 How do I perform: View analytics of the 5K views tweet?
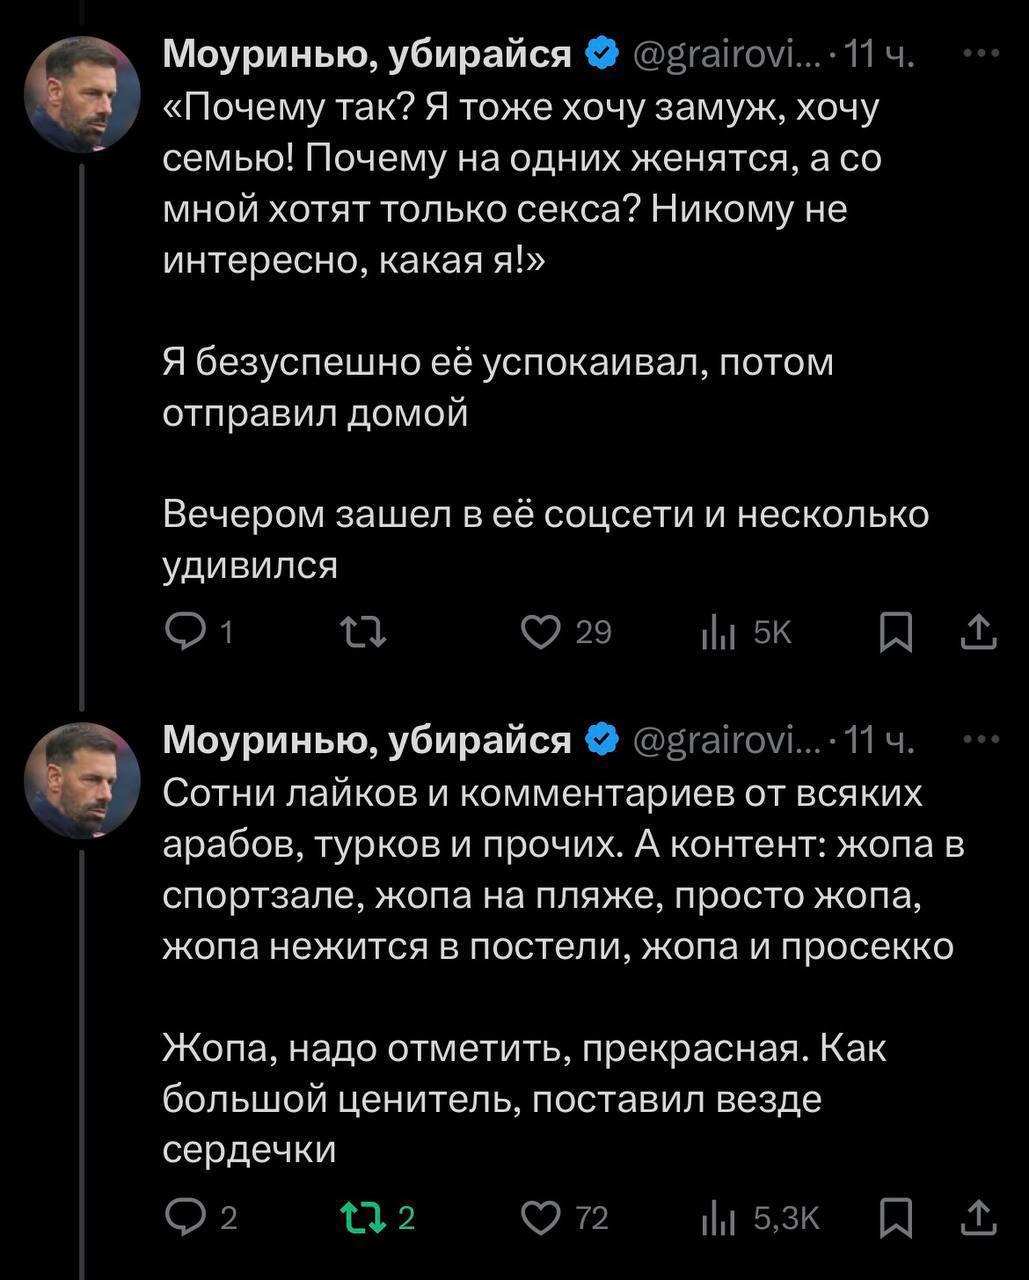pyautogui.click(x=719, y=632)
